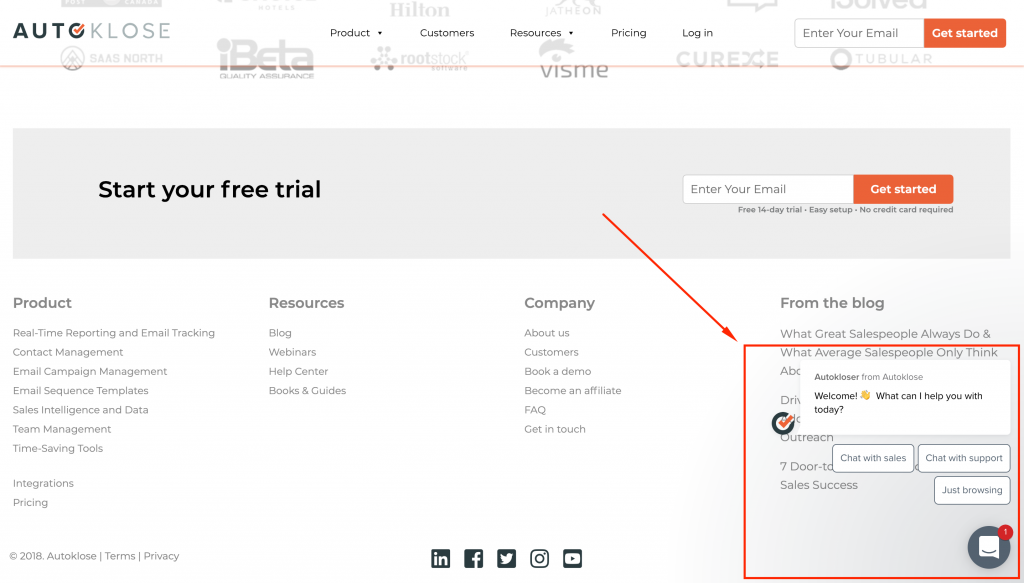This screenshot has width=1024, height=583.
Task: Expand the Resources dropdown menu
Action: pyautogui.click(x=542, y=33)
